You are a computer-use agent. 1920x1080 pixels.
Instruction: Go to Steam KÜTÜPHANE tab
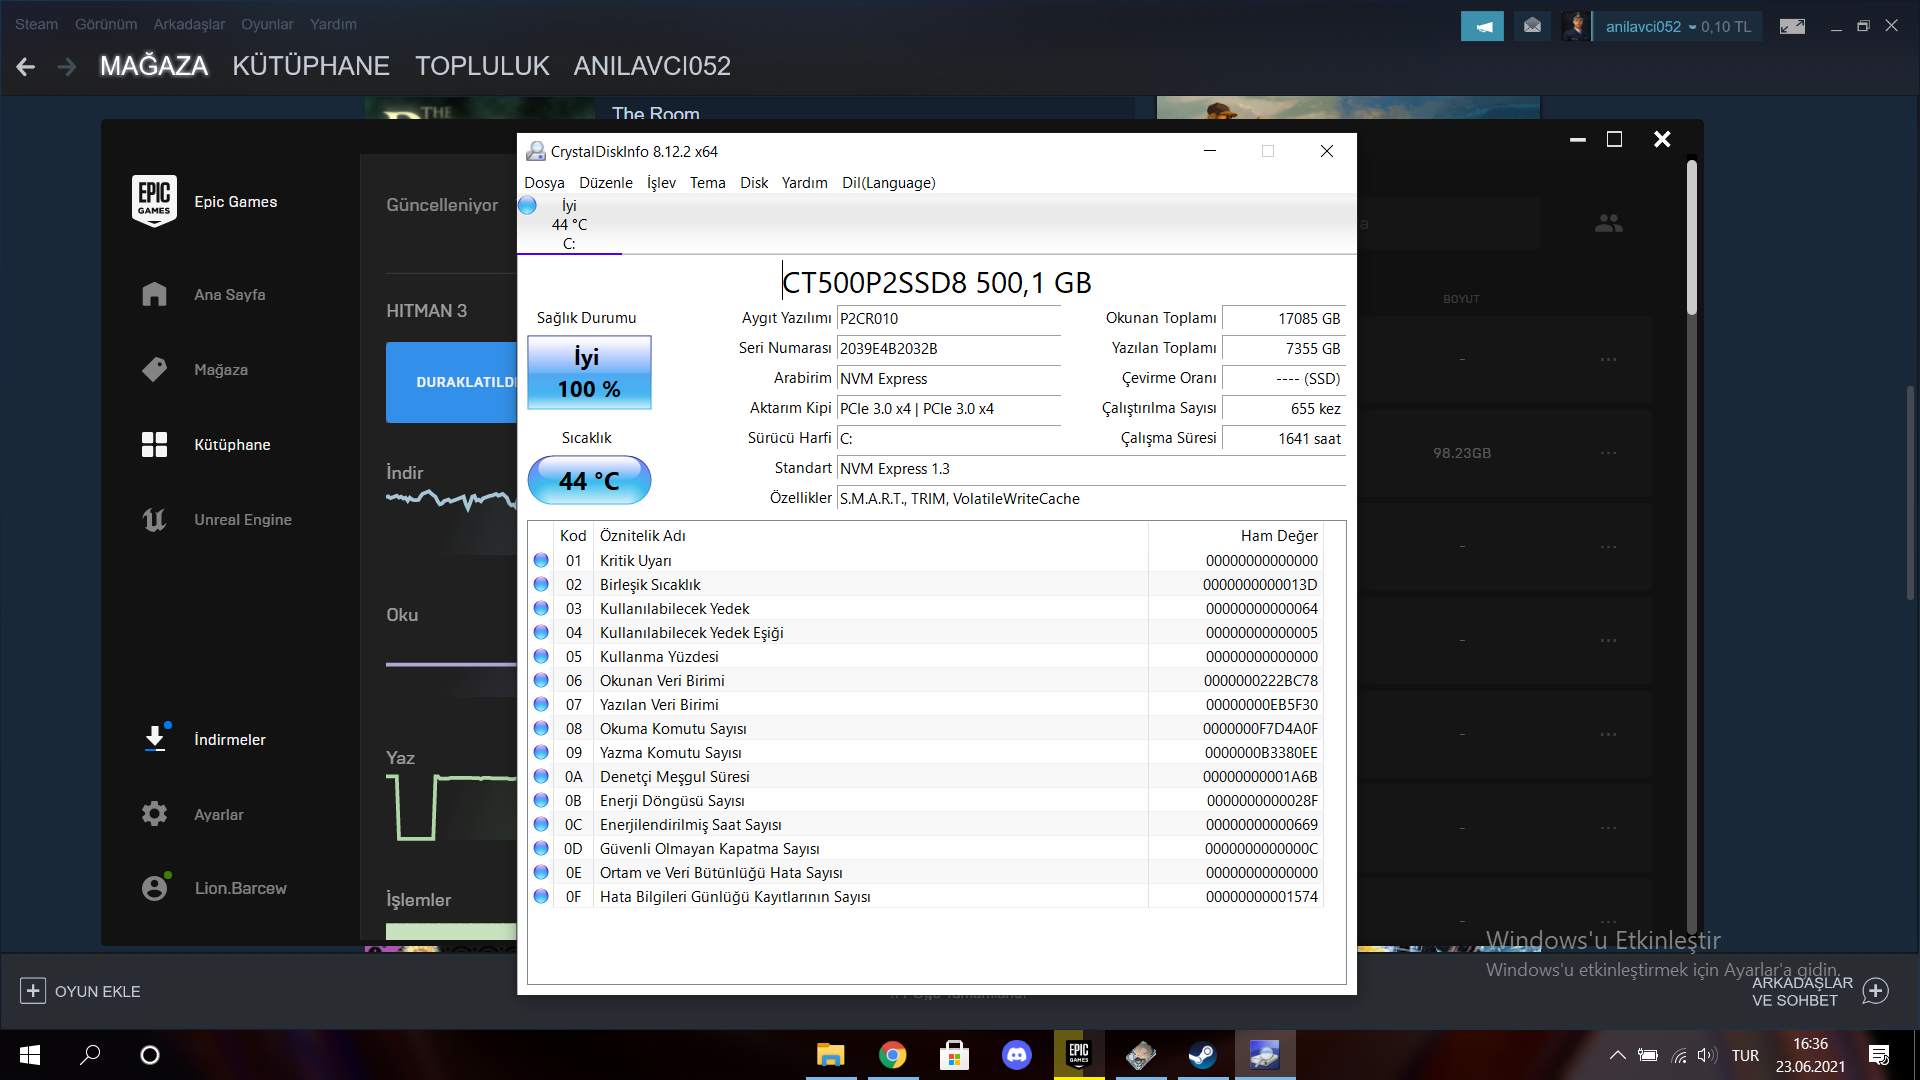click(x=311, y=66)
